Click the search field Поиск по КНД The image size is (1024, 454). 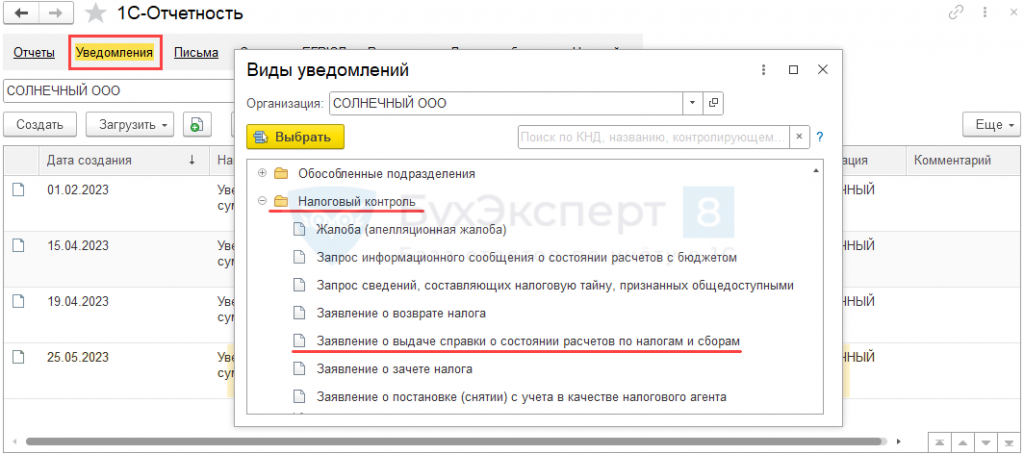654,137
